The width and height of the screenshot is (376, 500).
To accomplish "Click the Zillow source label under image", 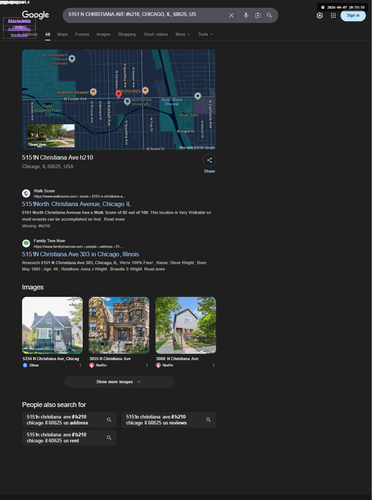I will tap(34, 365).
